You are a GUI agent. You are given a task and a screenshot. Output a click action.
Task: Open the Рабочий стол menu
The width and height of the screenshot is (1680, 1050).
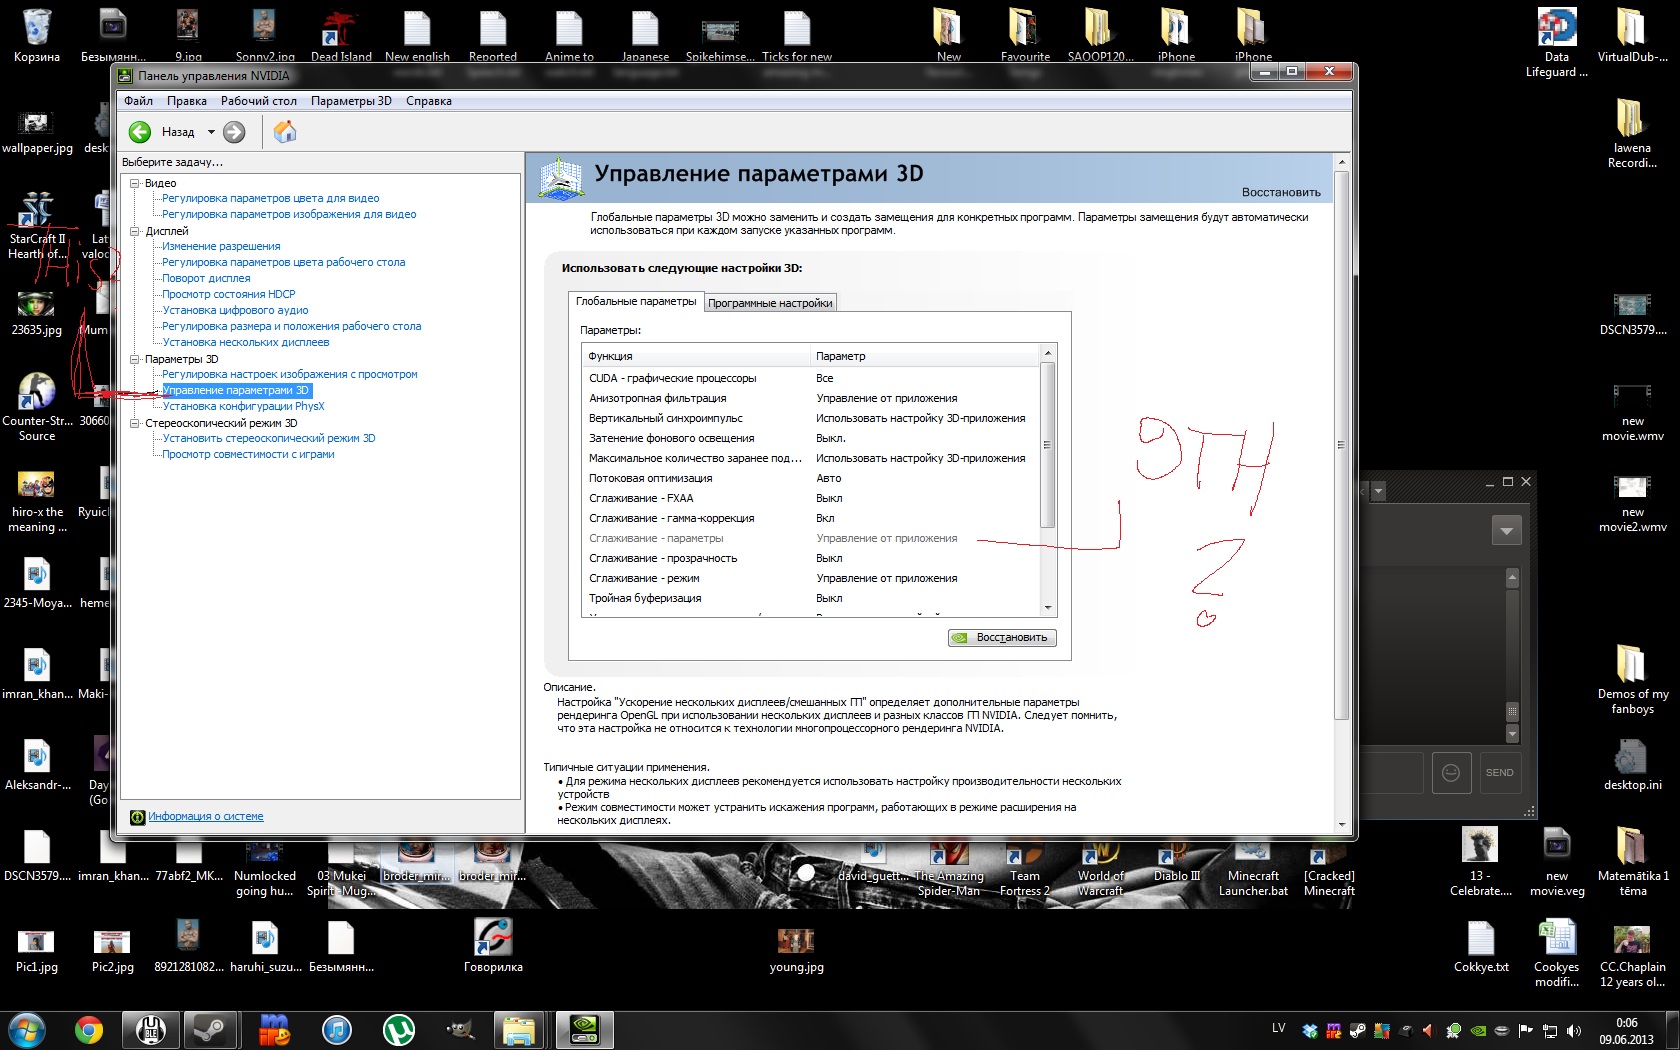tap(259, 101)
